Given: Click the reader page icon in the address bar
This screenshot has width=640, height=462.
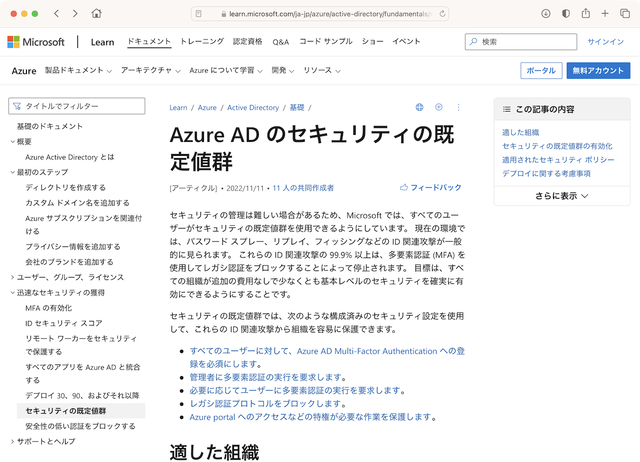Looking at the screenshot, I should coord(199,14).
